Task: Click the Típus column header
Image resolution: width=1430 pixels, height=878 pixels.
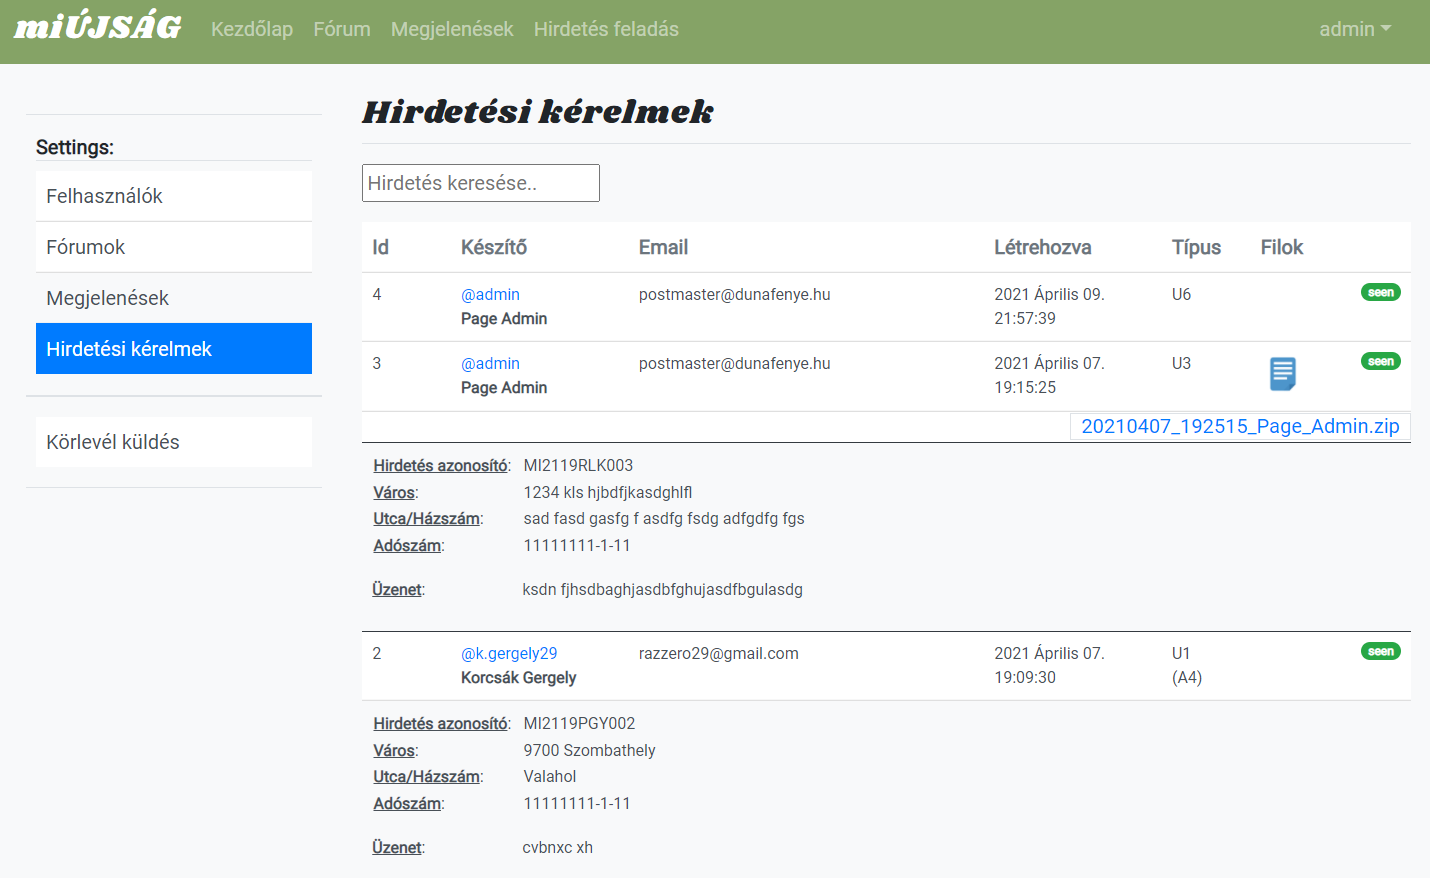Action: pyautogui.click(x=1196, y=247)
